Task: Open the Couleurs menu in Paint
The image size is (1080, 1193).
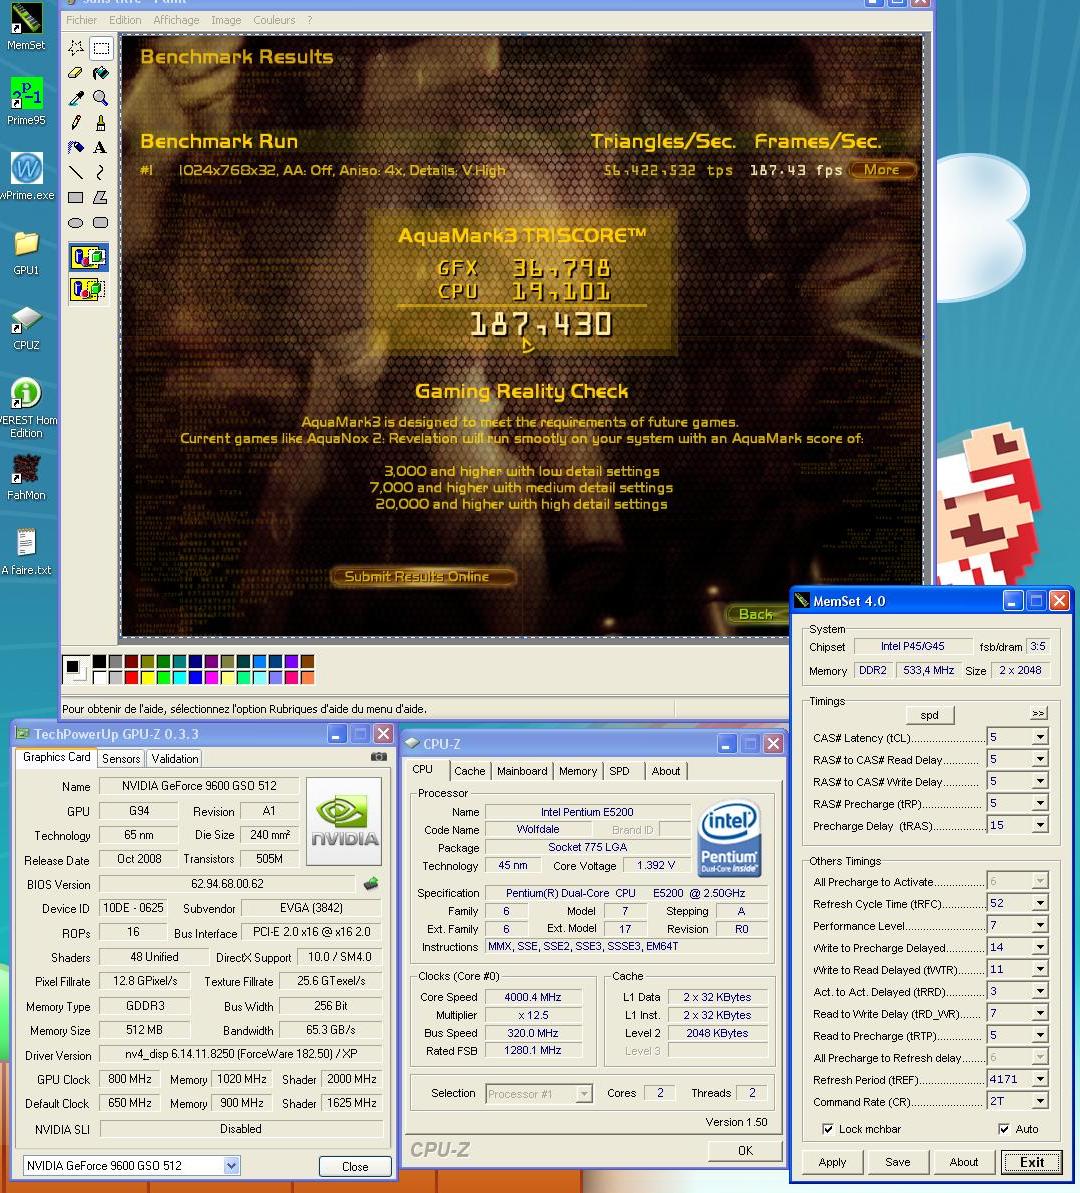Action: (x=274, y=20)
